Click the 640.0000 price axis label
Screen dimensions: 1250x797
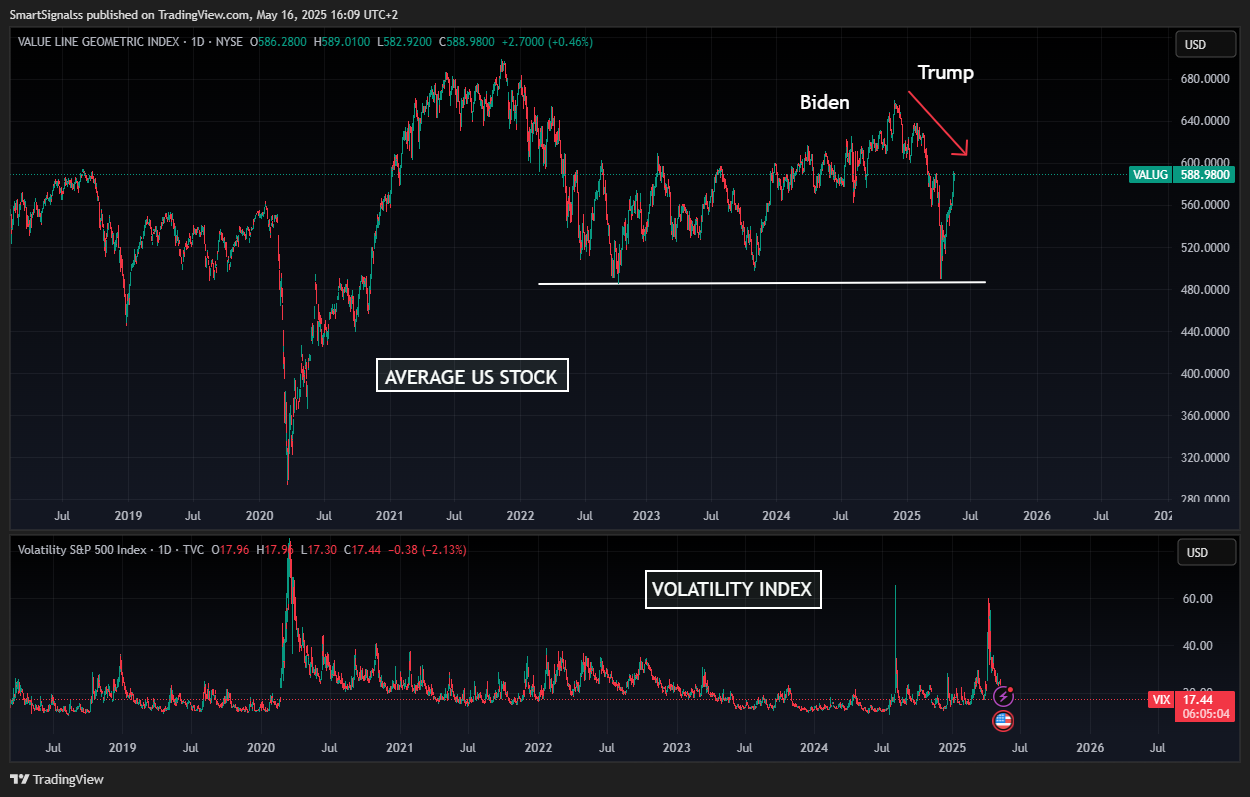[1206, 120]
